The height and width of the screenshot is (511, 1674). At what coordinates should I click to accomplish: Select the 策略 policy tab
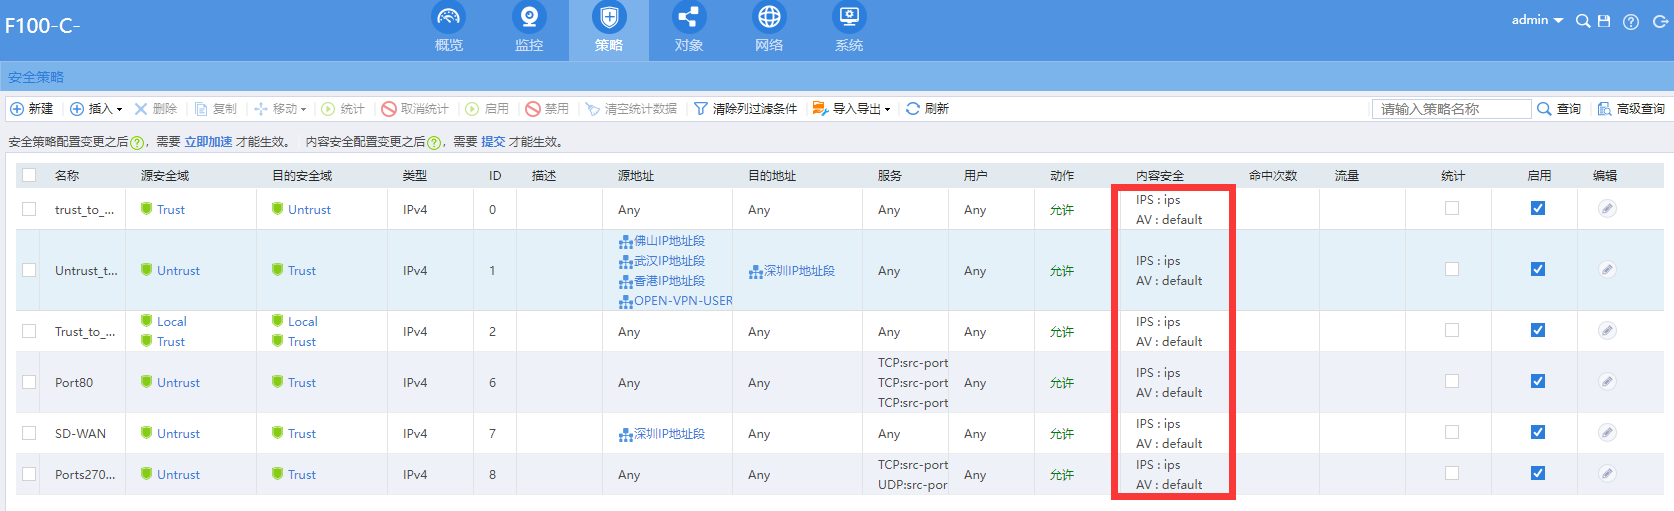[609, 29]
